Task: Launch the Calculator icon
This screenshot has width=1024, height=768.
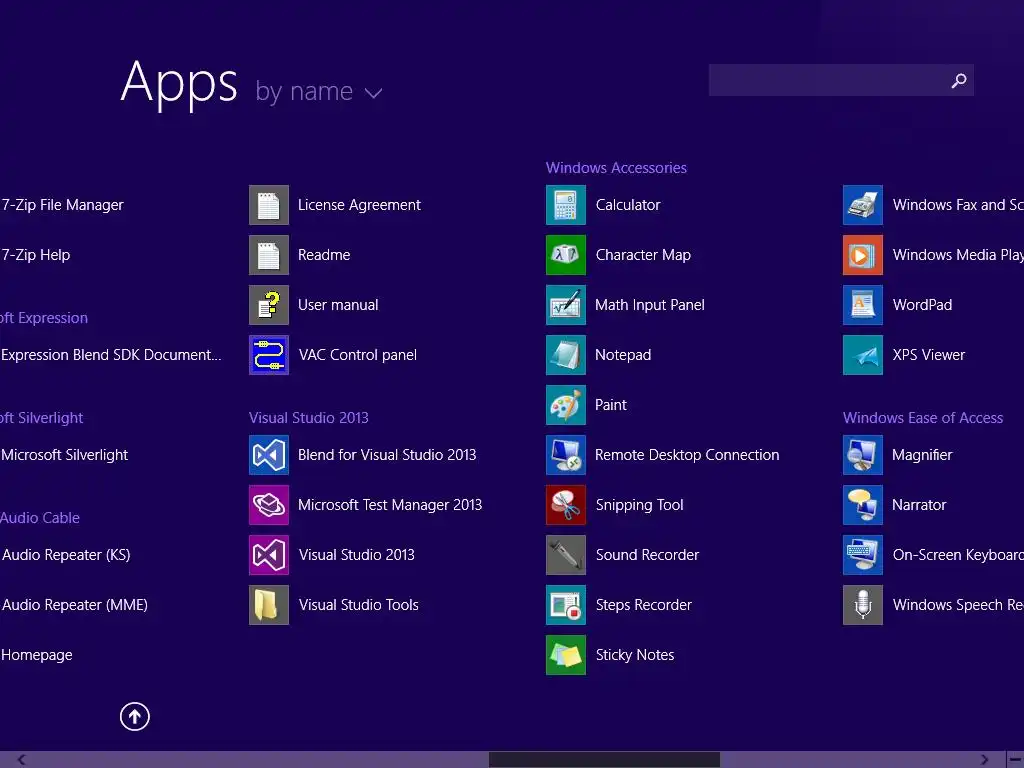Action: 566,204
